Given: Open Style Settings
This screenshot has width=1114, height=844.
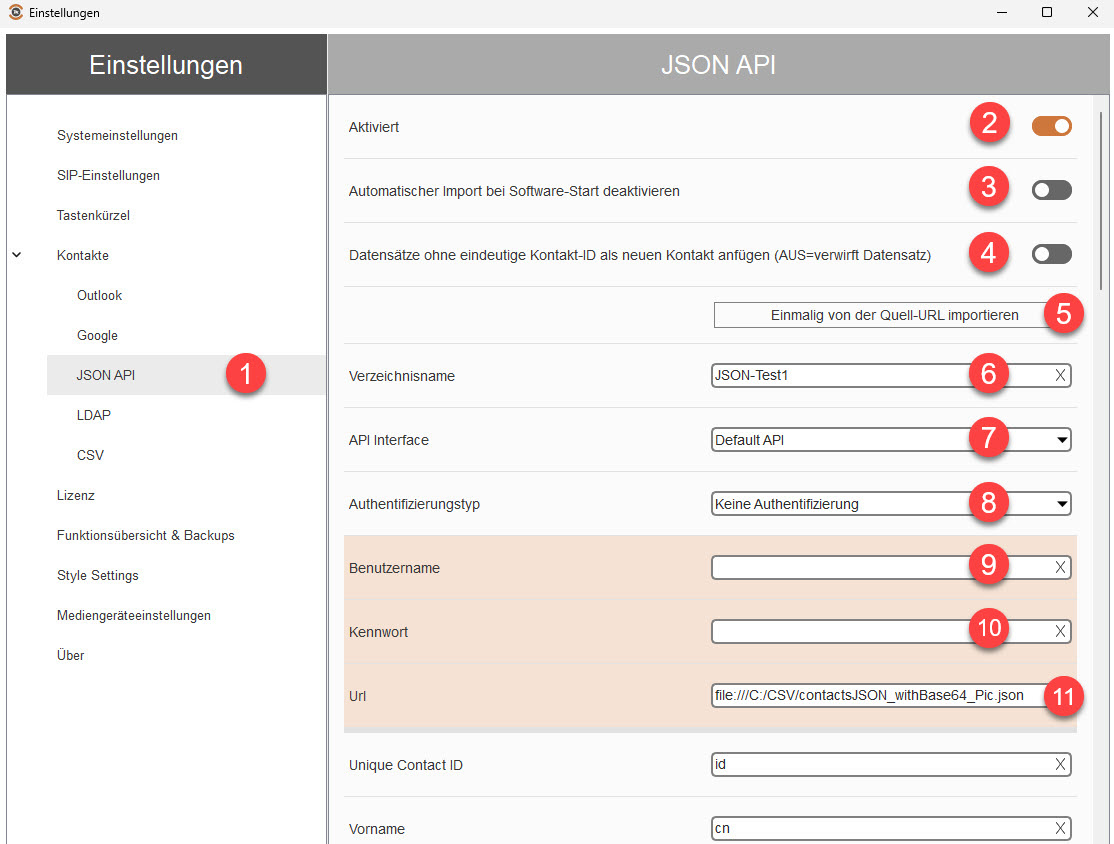Looking at the screenshot, I should point(97,575).
